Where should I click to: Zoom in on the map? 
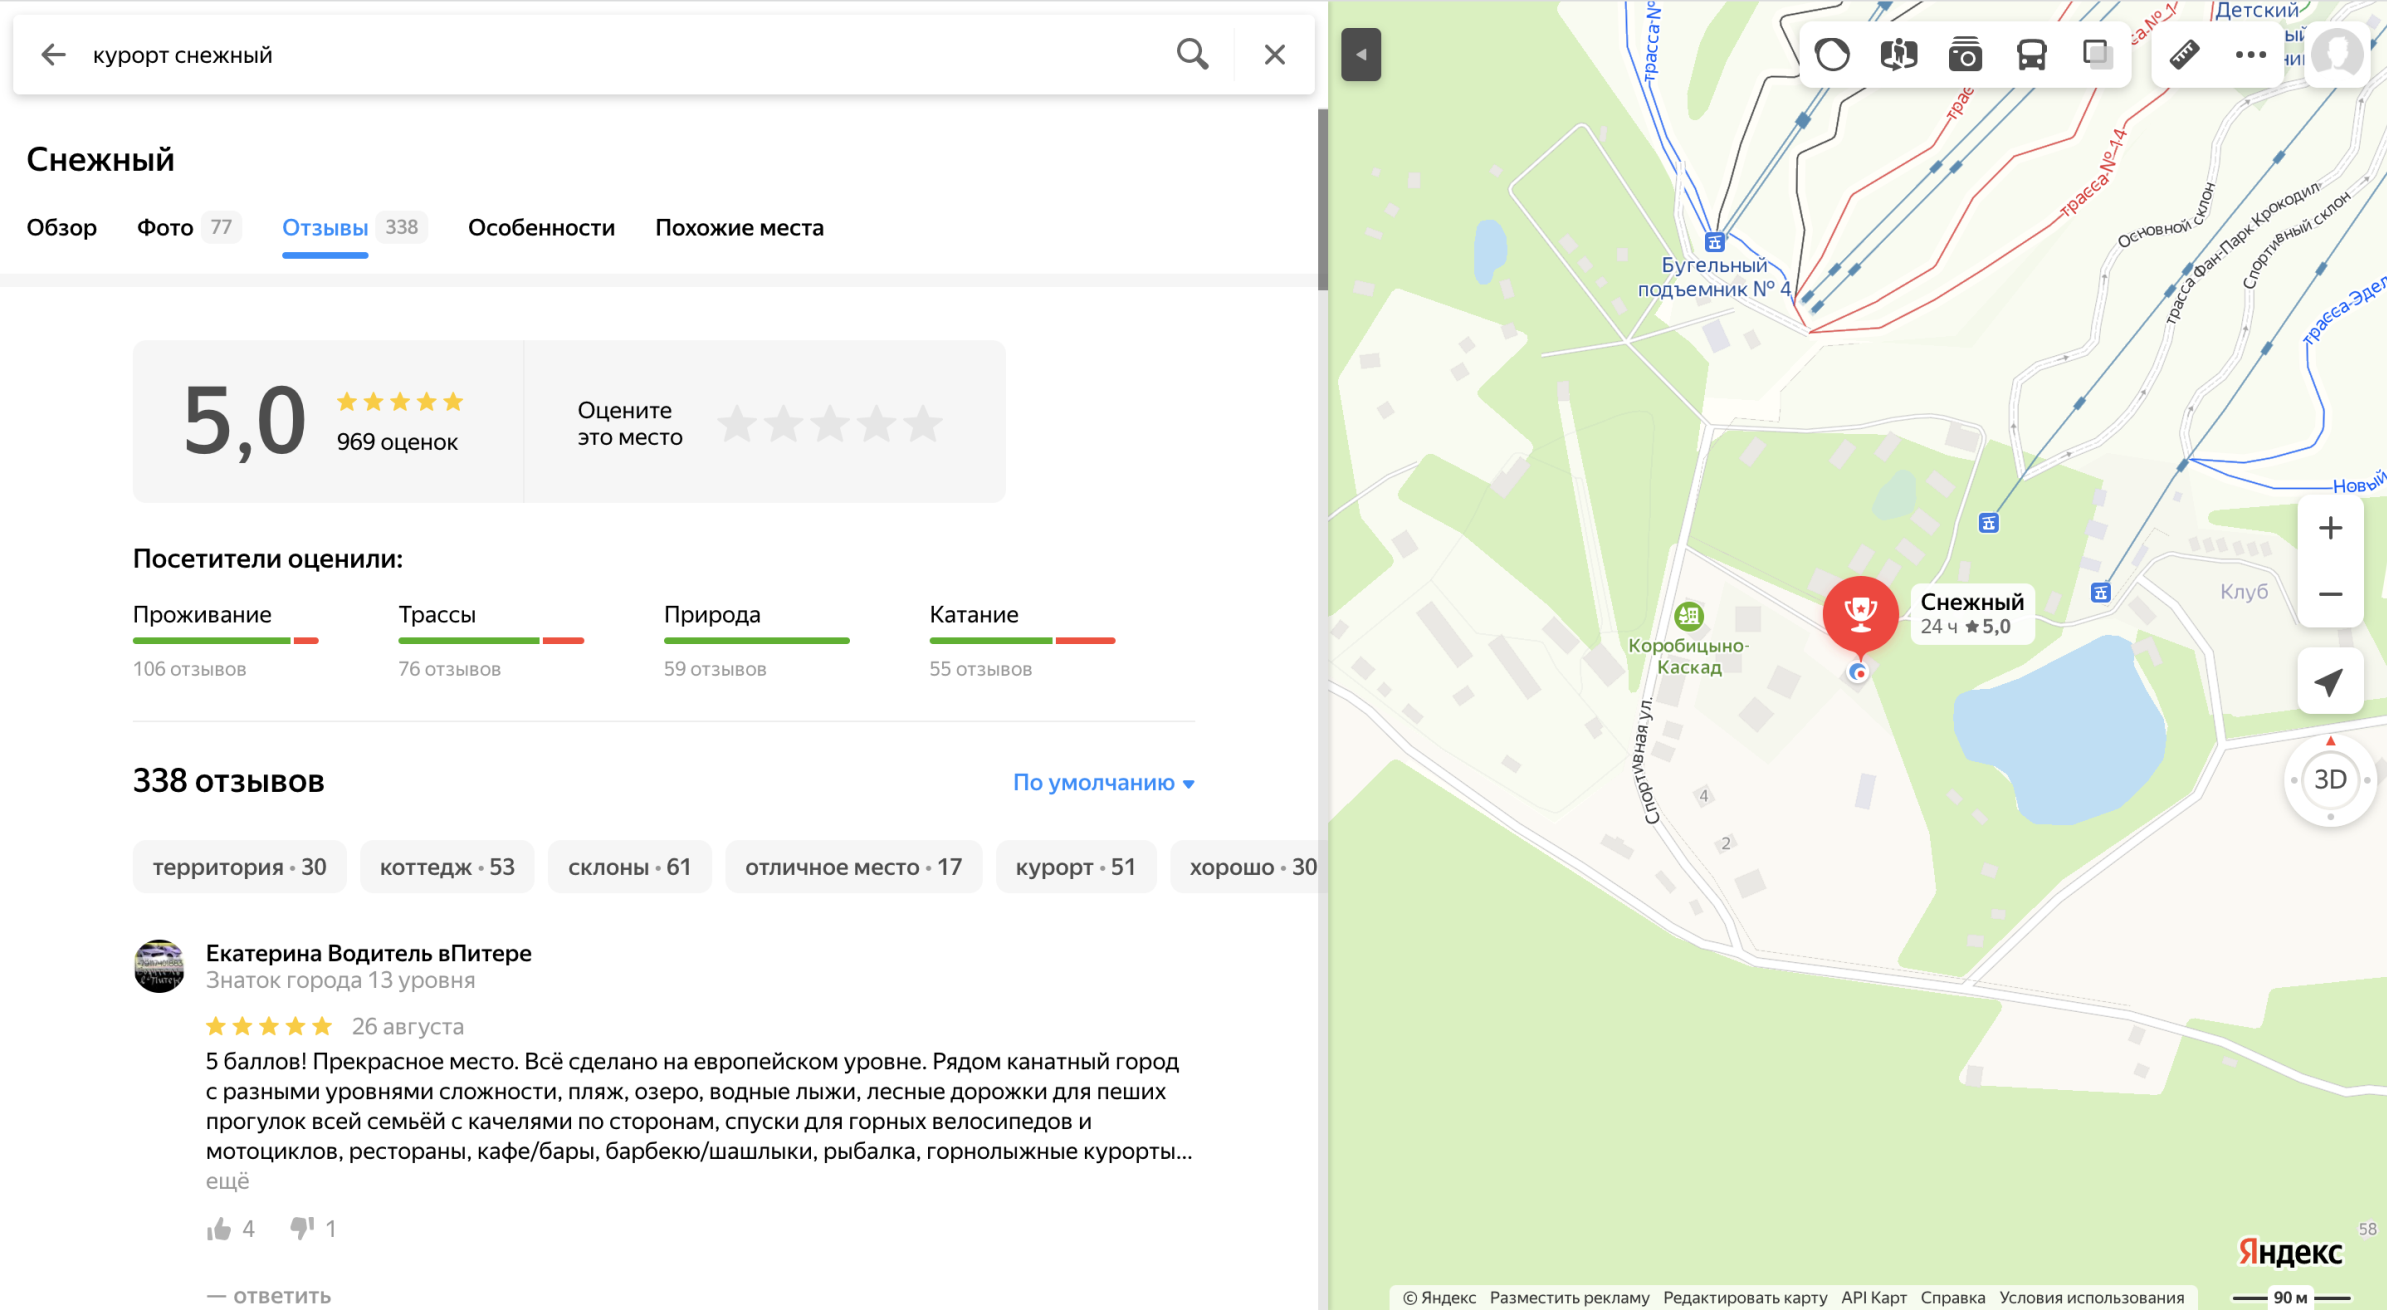[2330, 528]
